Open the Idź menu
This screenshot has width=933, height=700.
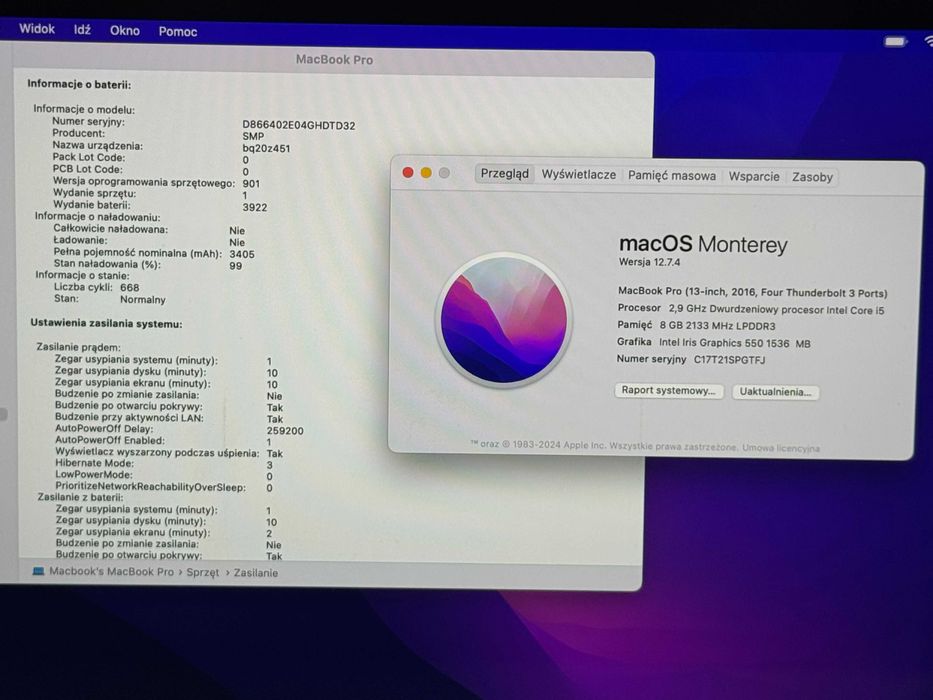[x=82, y=30]
